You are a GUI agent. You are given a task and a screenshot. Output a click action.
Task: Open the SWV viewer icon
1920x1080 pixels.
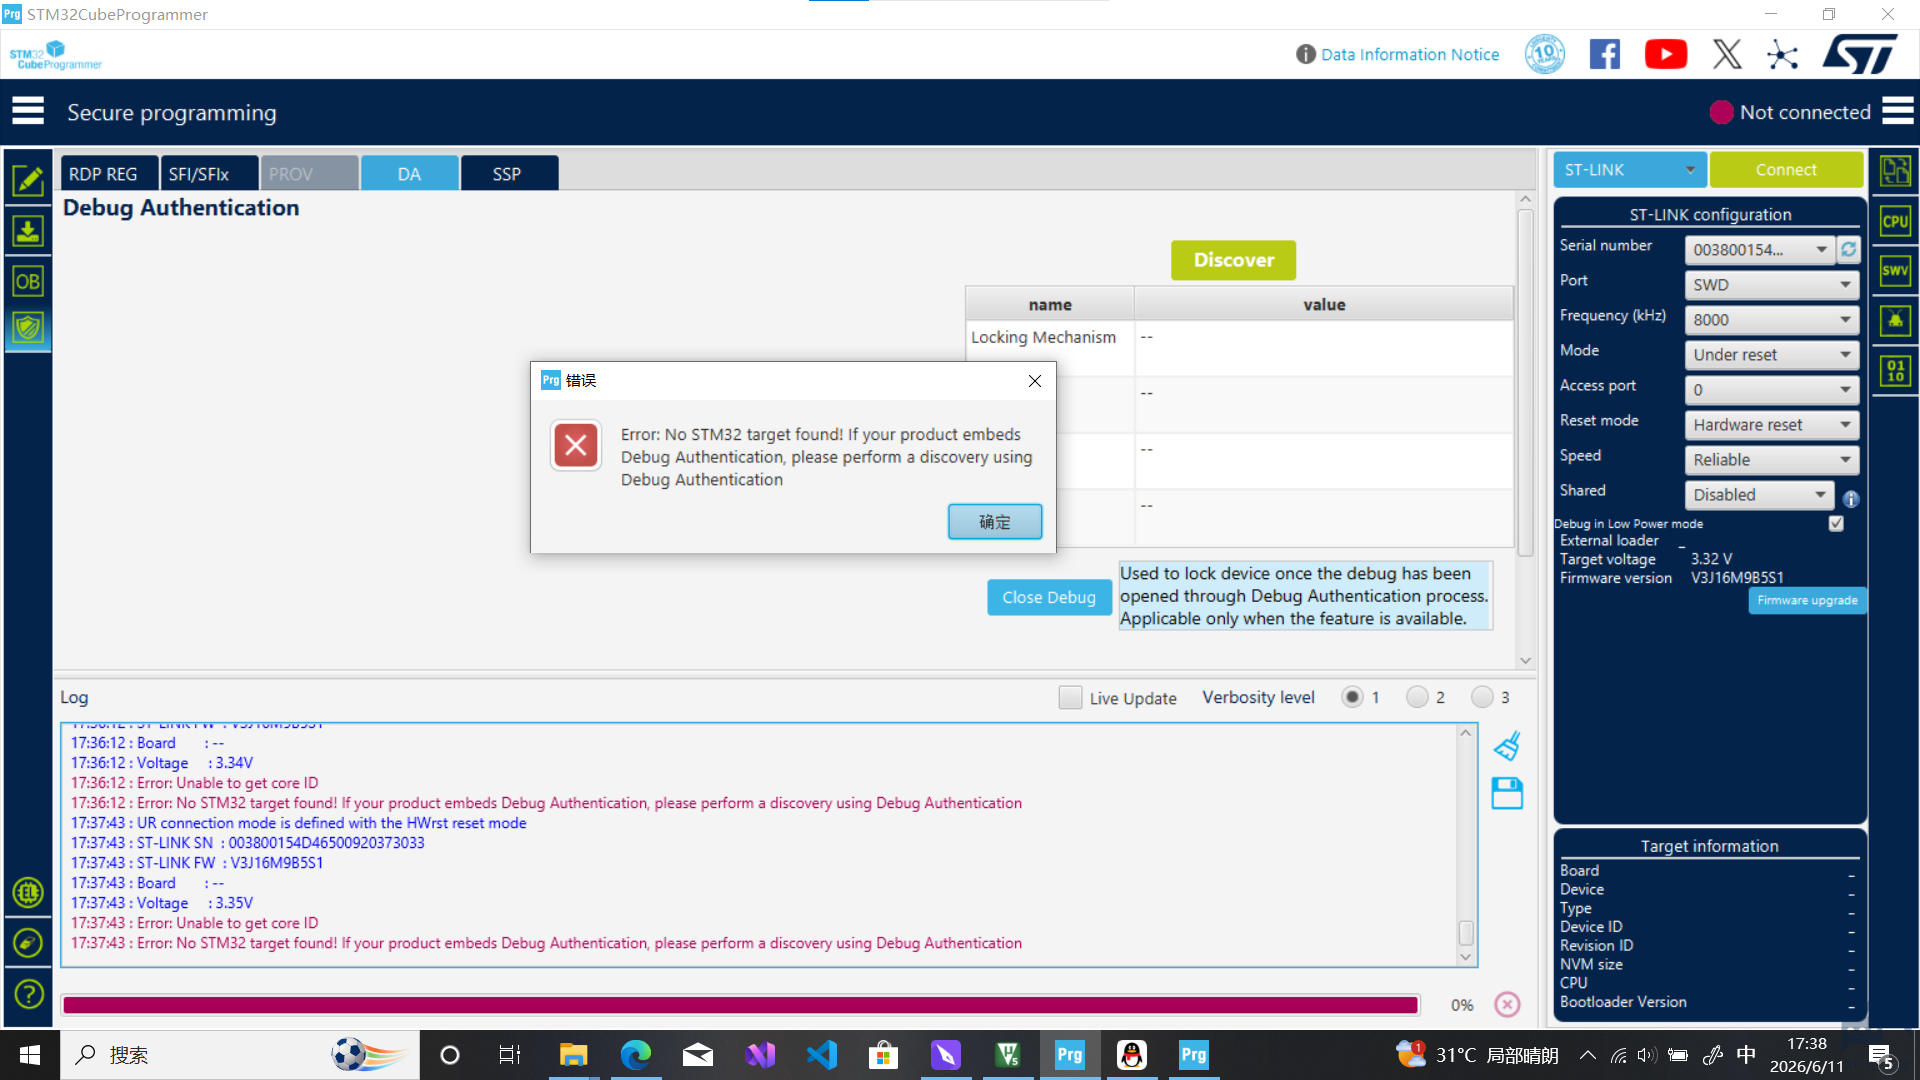[x=1895, y=270]
